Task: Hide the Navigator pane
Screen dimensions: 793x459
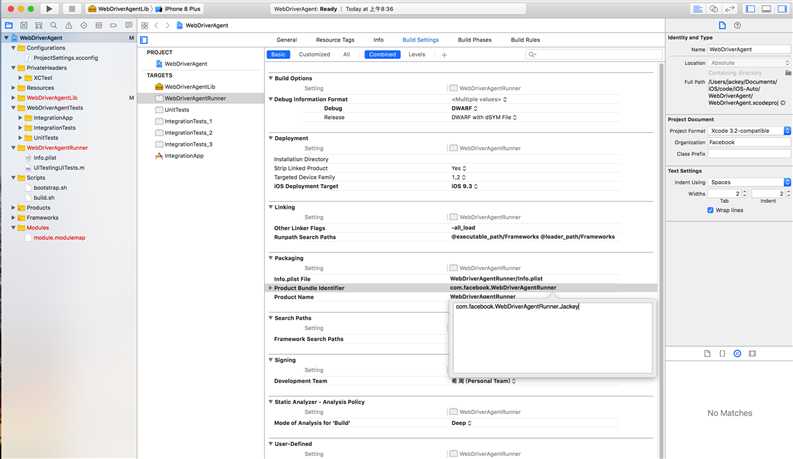Action: point(751,9)
